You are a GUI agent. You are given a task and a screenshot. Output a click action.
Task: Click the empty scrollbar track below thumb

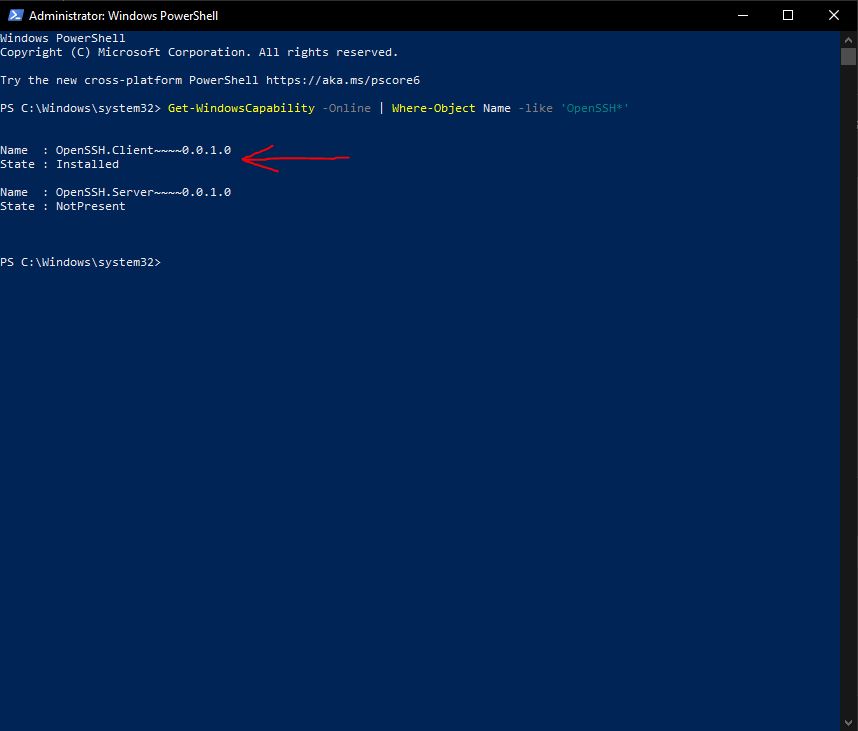848,400
